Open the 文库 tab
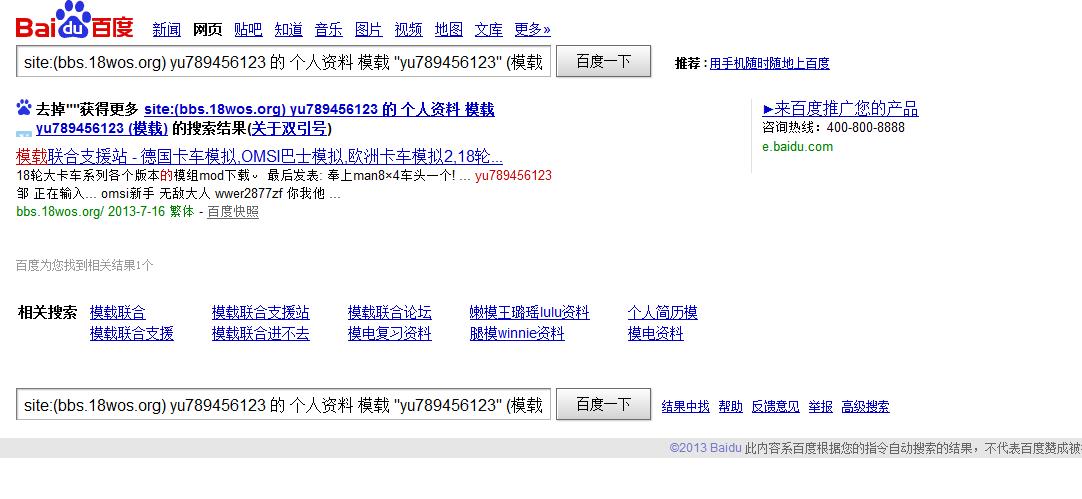1082x499 pixels. point(489,30)
